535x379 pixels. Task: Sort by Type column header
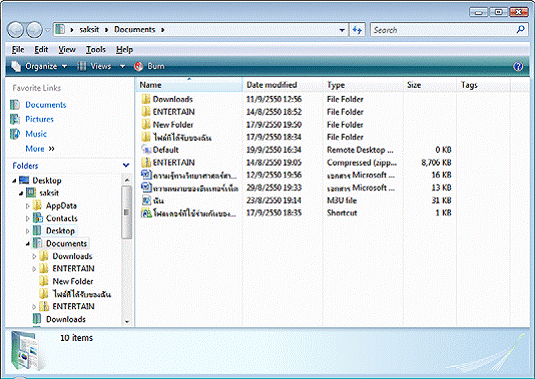(363, 85)
